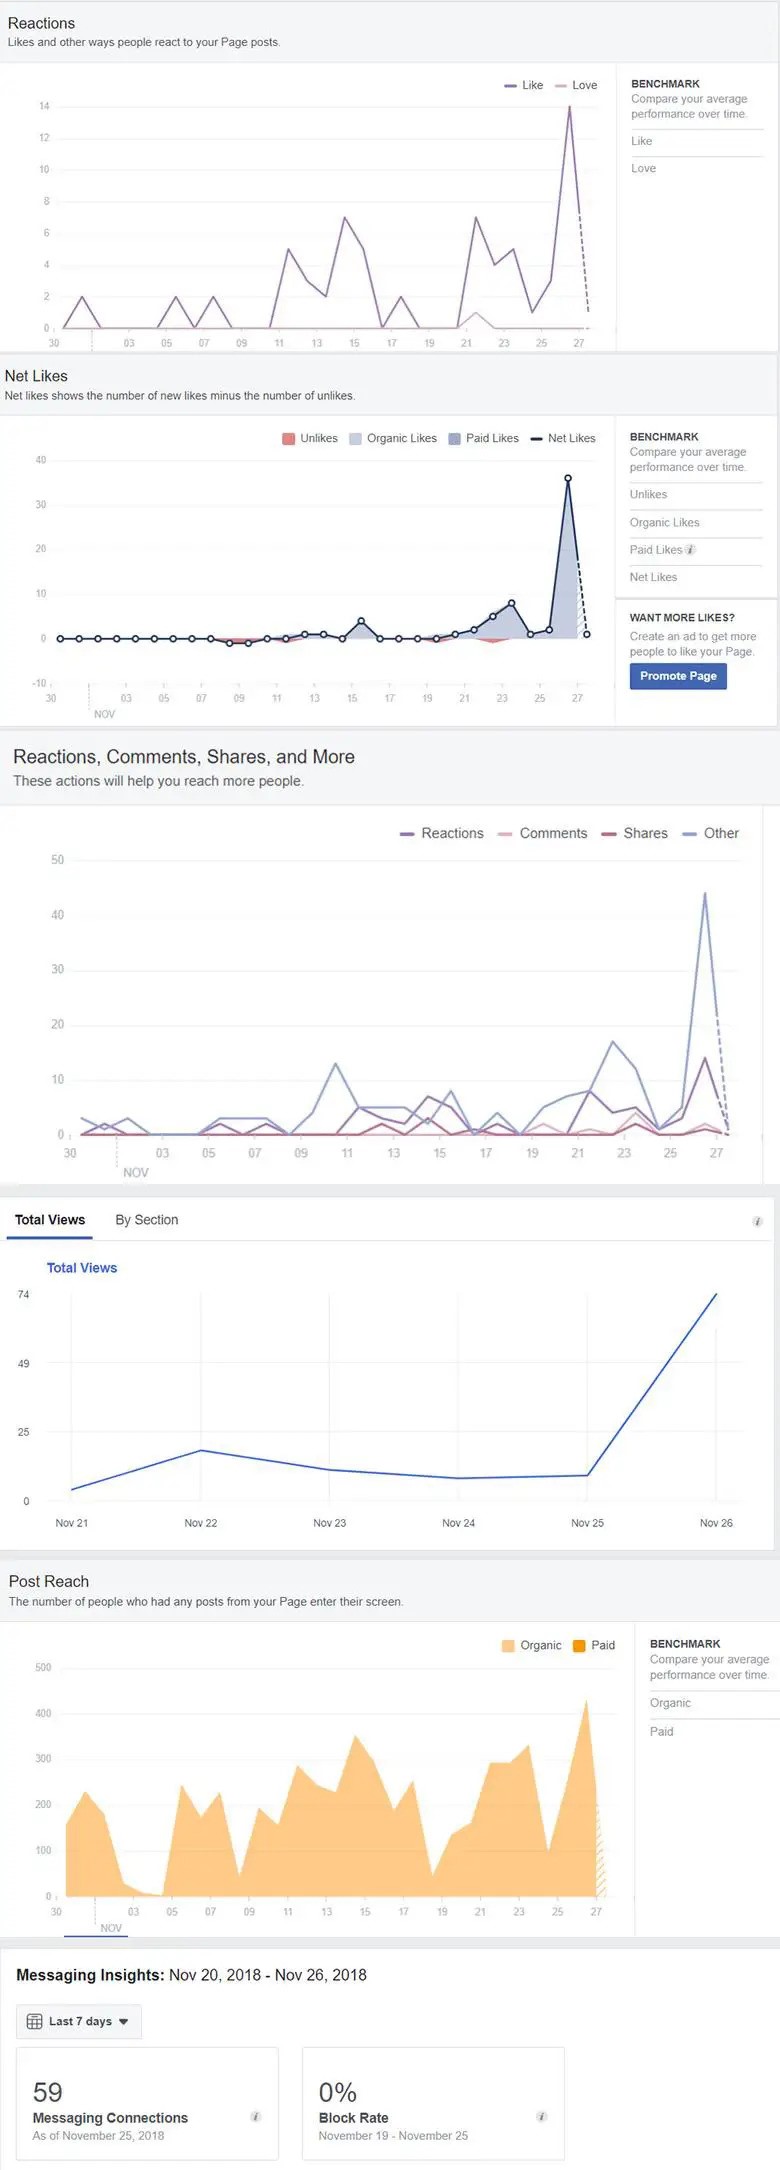780x2170 pixels.
Task: Click the Total Views chart title link
Action: point(82,1268)
